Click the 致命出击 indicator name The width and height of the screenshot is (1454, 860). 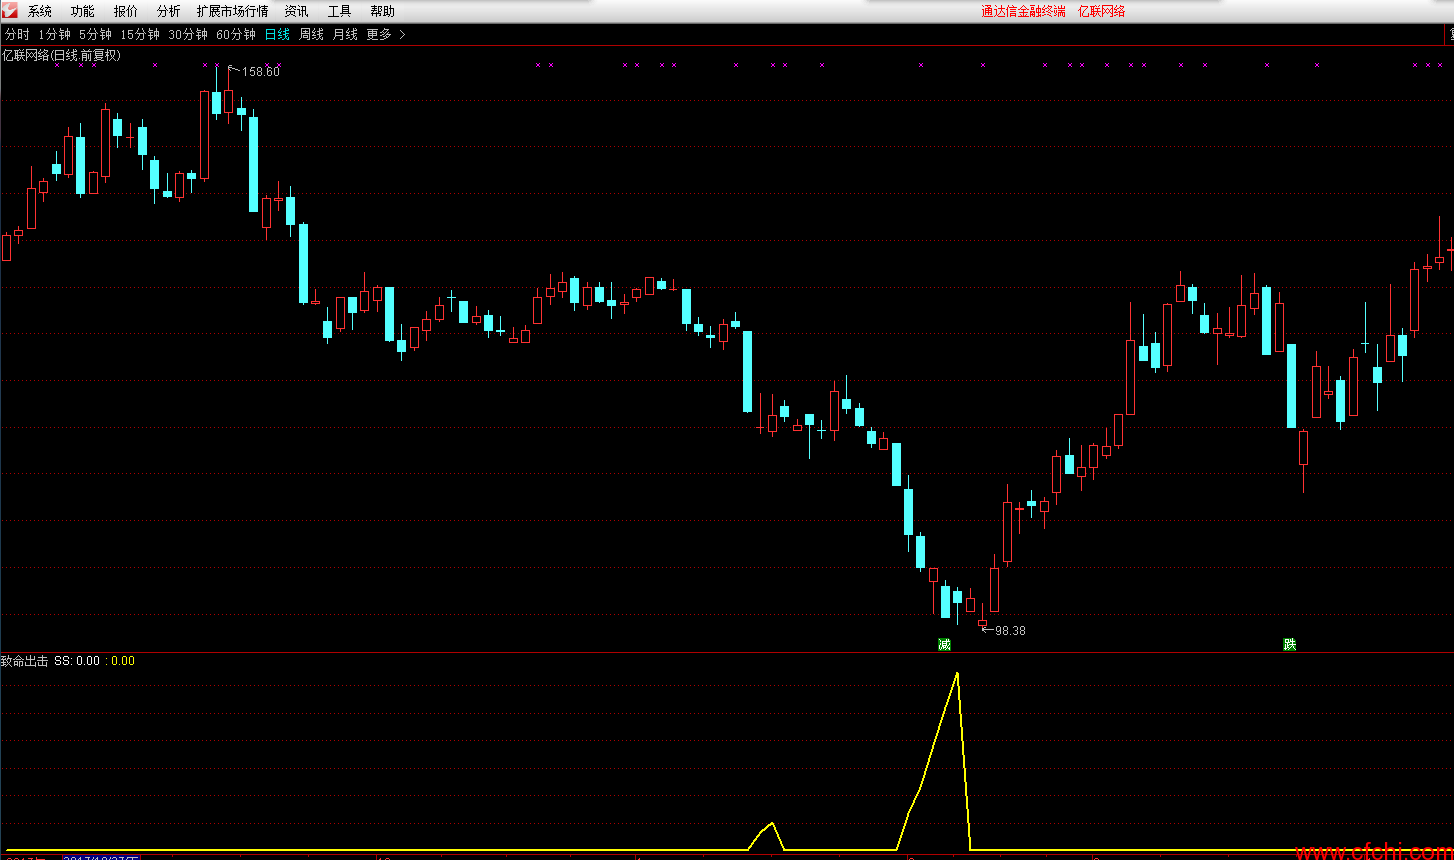[x=24, y=661]
